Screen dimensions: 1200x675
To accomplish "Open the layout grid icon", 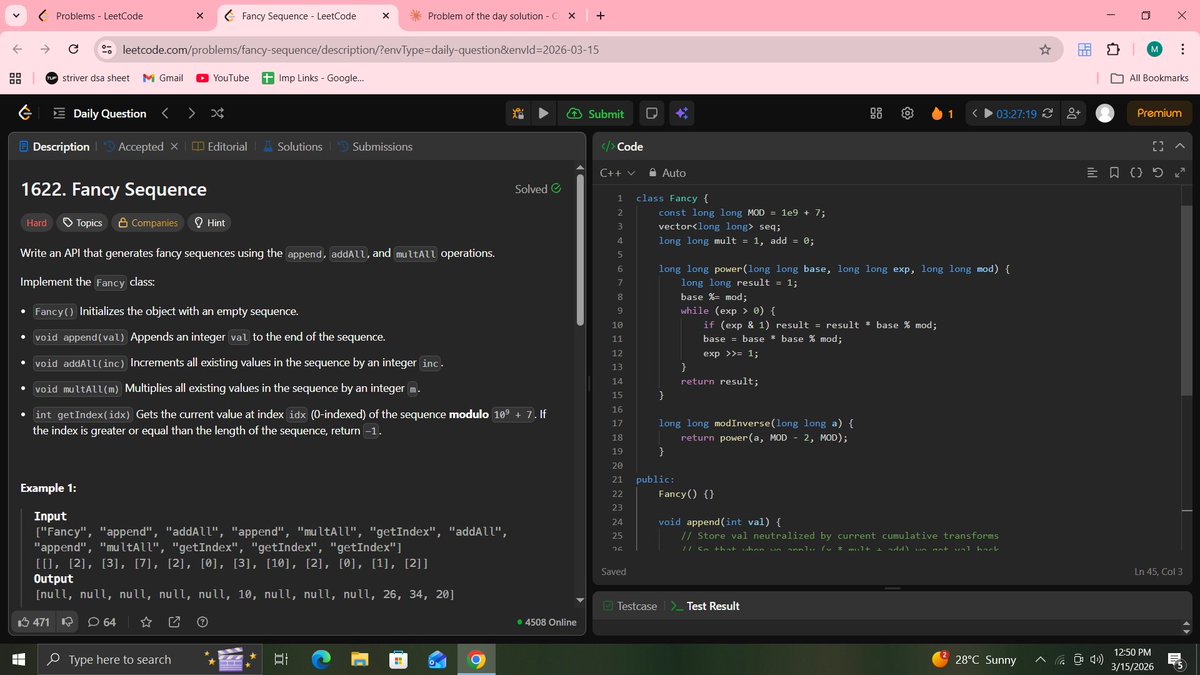I will (x=876, y=113).
